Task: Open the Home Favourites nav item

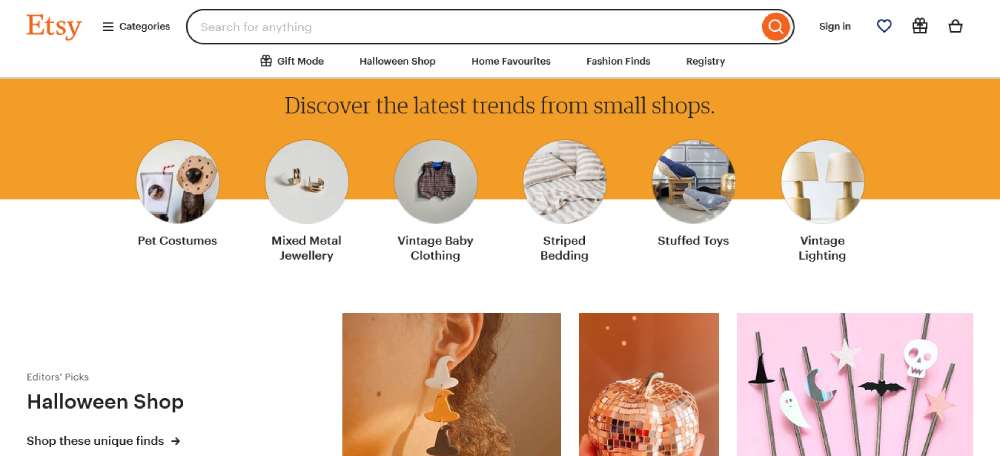Action: (x=511, y=61)
